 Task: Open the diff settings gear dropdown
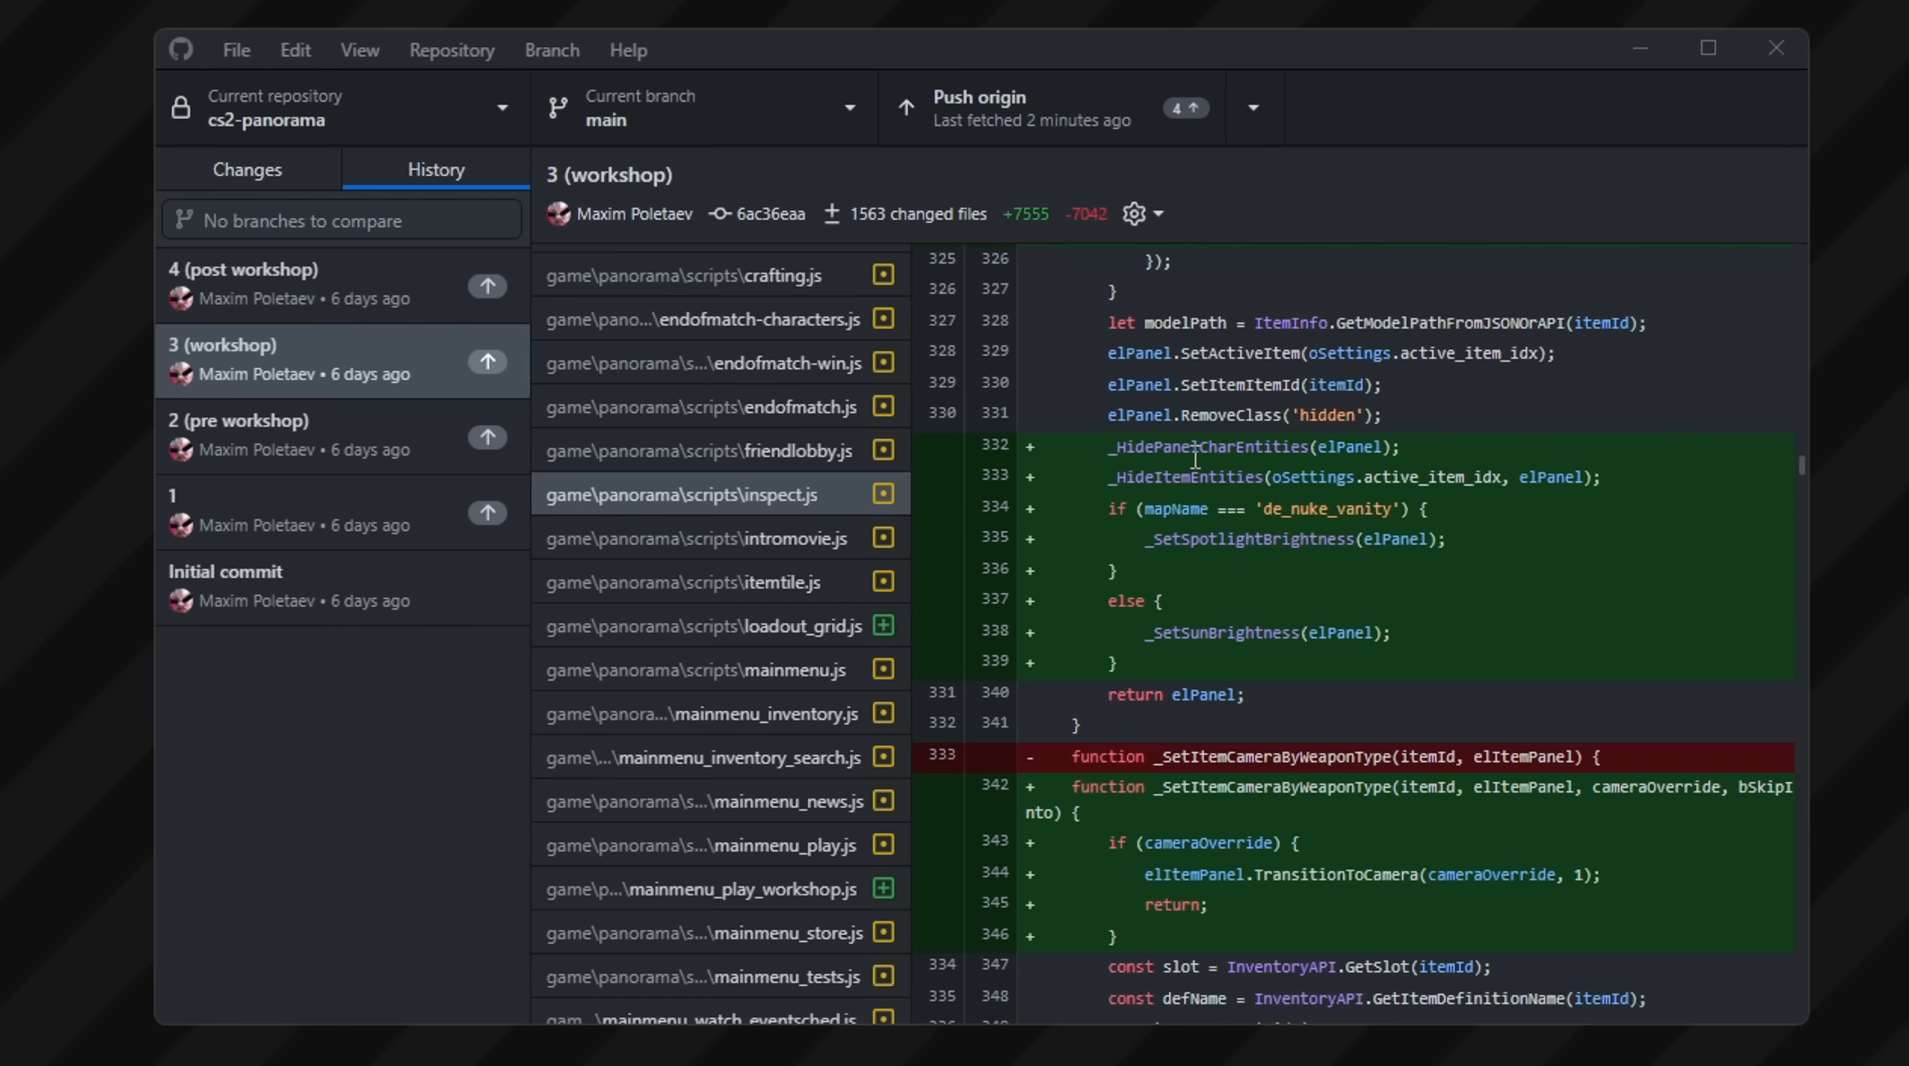coord(1143,214)
